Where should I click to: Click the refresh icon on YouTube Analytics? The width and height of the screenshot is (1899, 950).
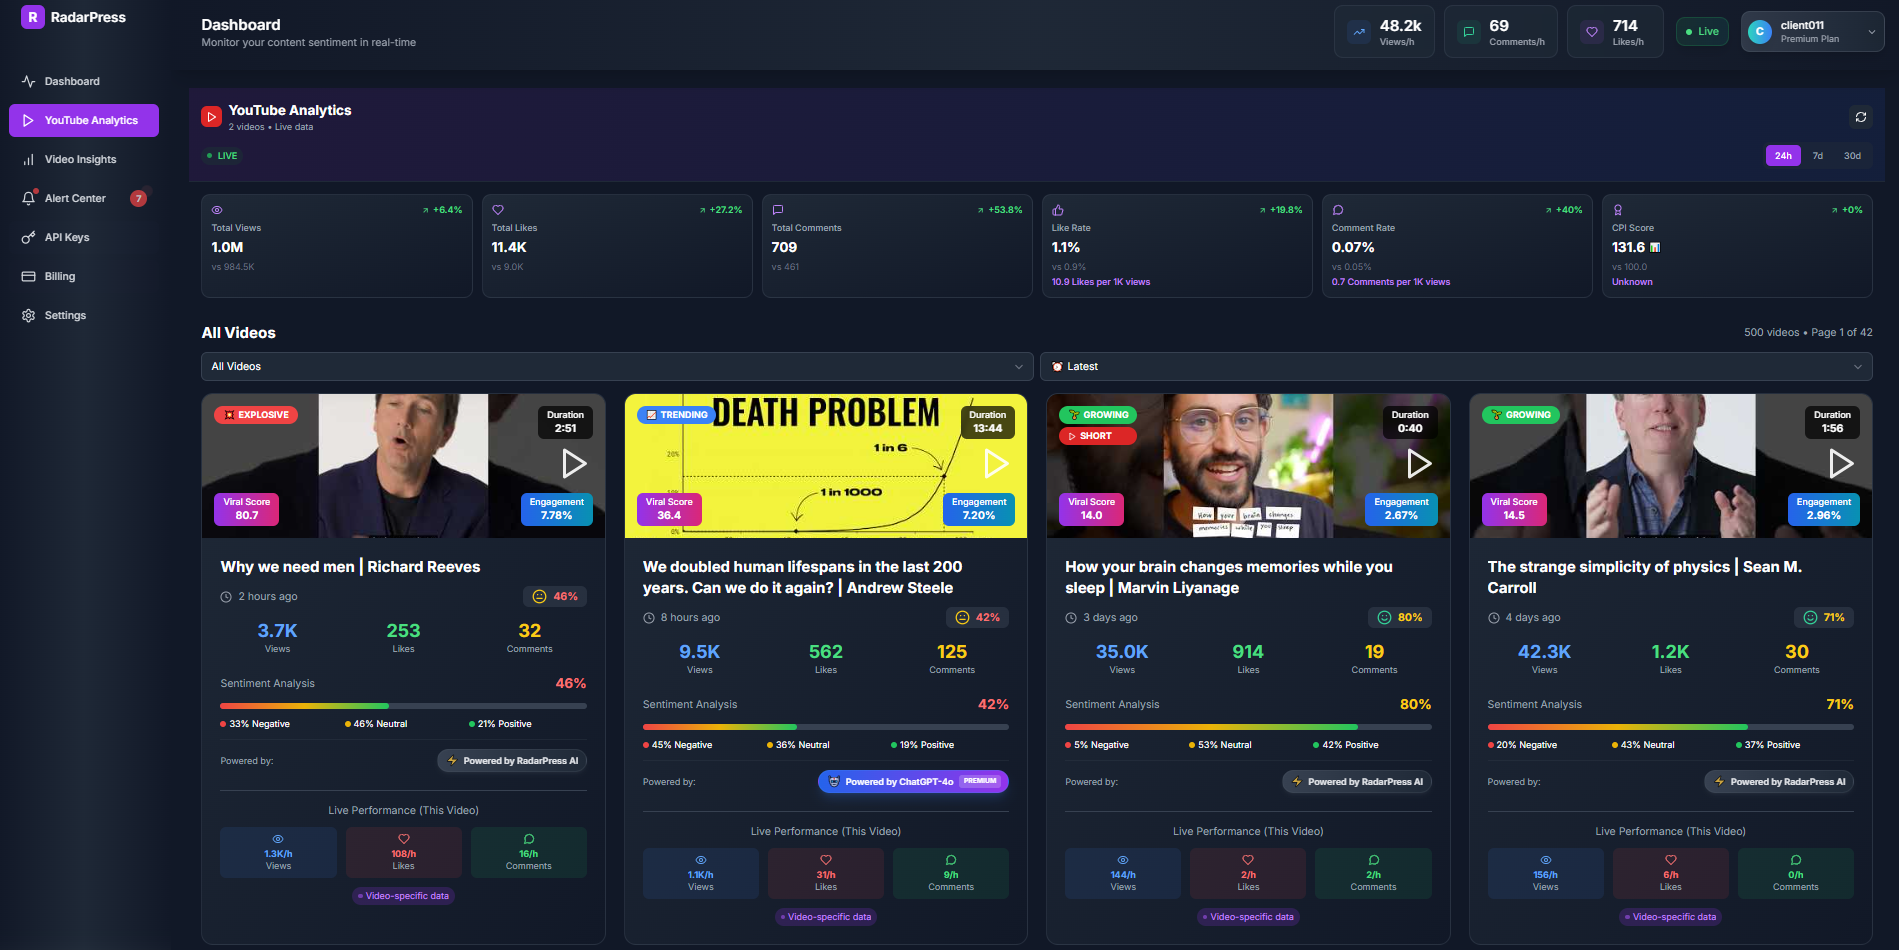pos(1861,117)
